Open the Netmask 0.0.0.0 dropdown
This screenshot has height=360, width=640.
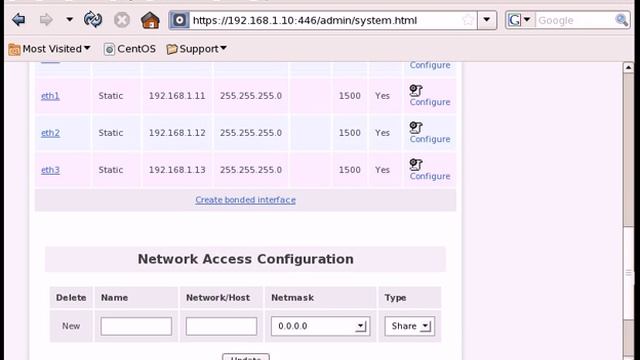tap(320, 326)
